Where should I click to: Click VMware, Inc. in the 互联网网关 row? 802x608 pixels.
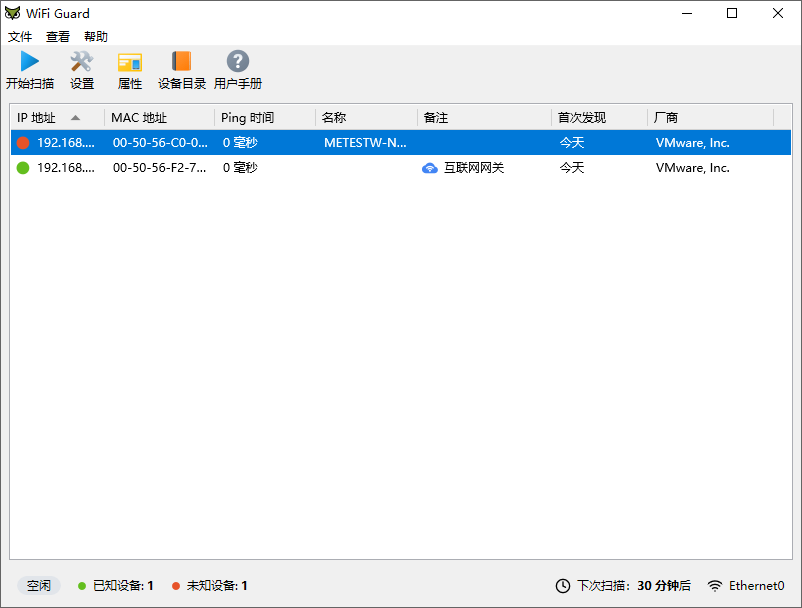click(x=693, y=168)
